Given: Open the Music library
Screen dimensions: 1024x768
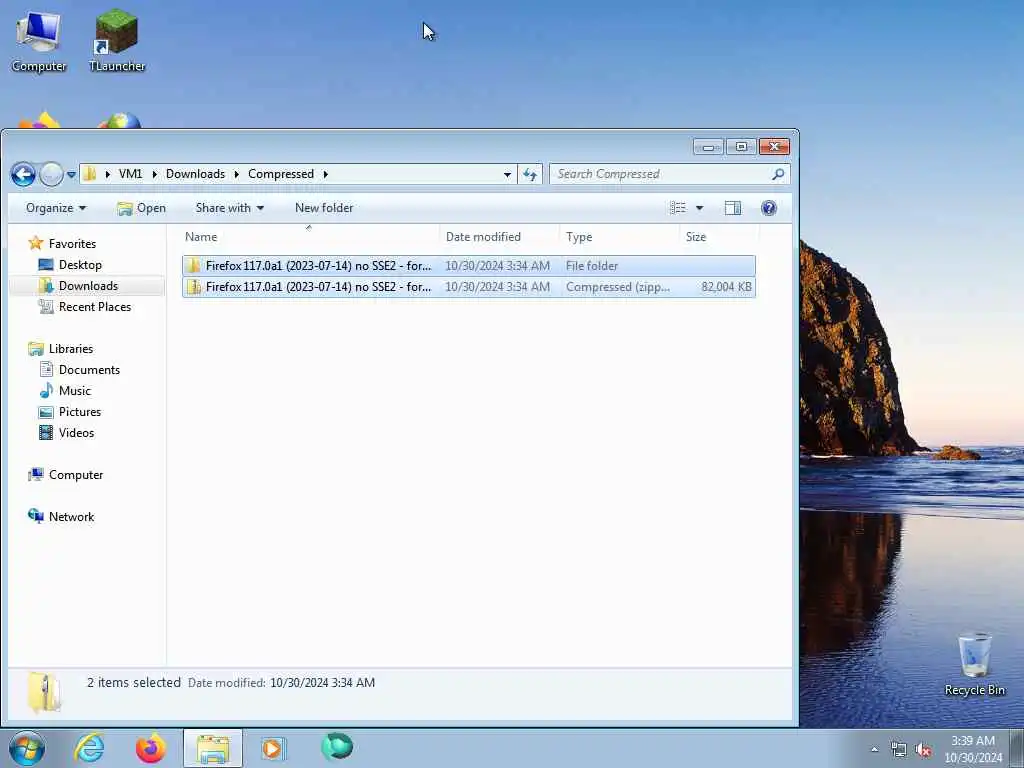Looking at the screenshot, I should tap(65, 391).
